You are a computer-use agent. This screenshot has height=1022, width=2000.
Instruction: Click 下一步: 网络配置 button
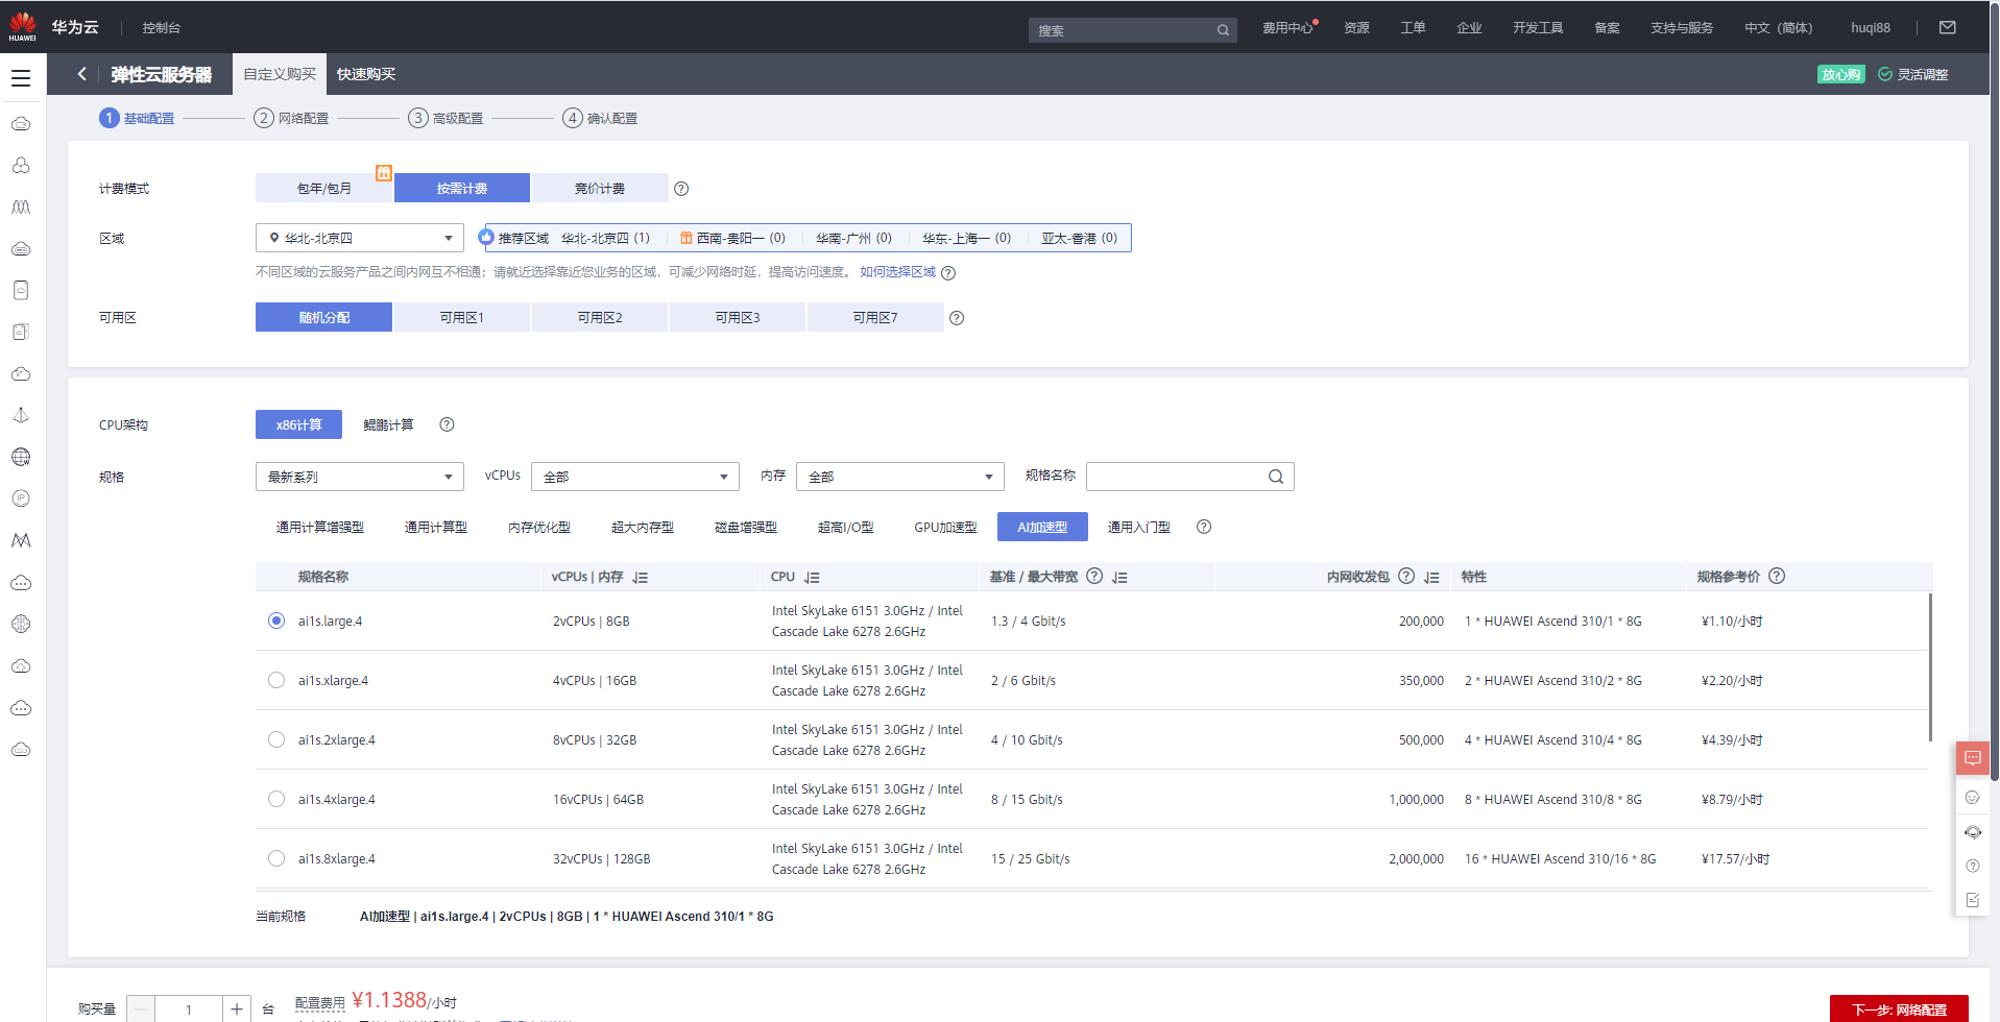(x=1899, y=1009)
